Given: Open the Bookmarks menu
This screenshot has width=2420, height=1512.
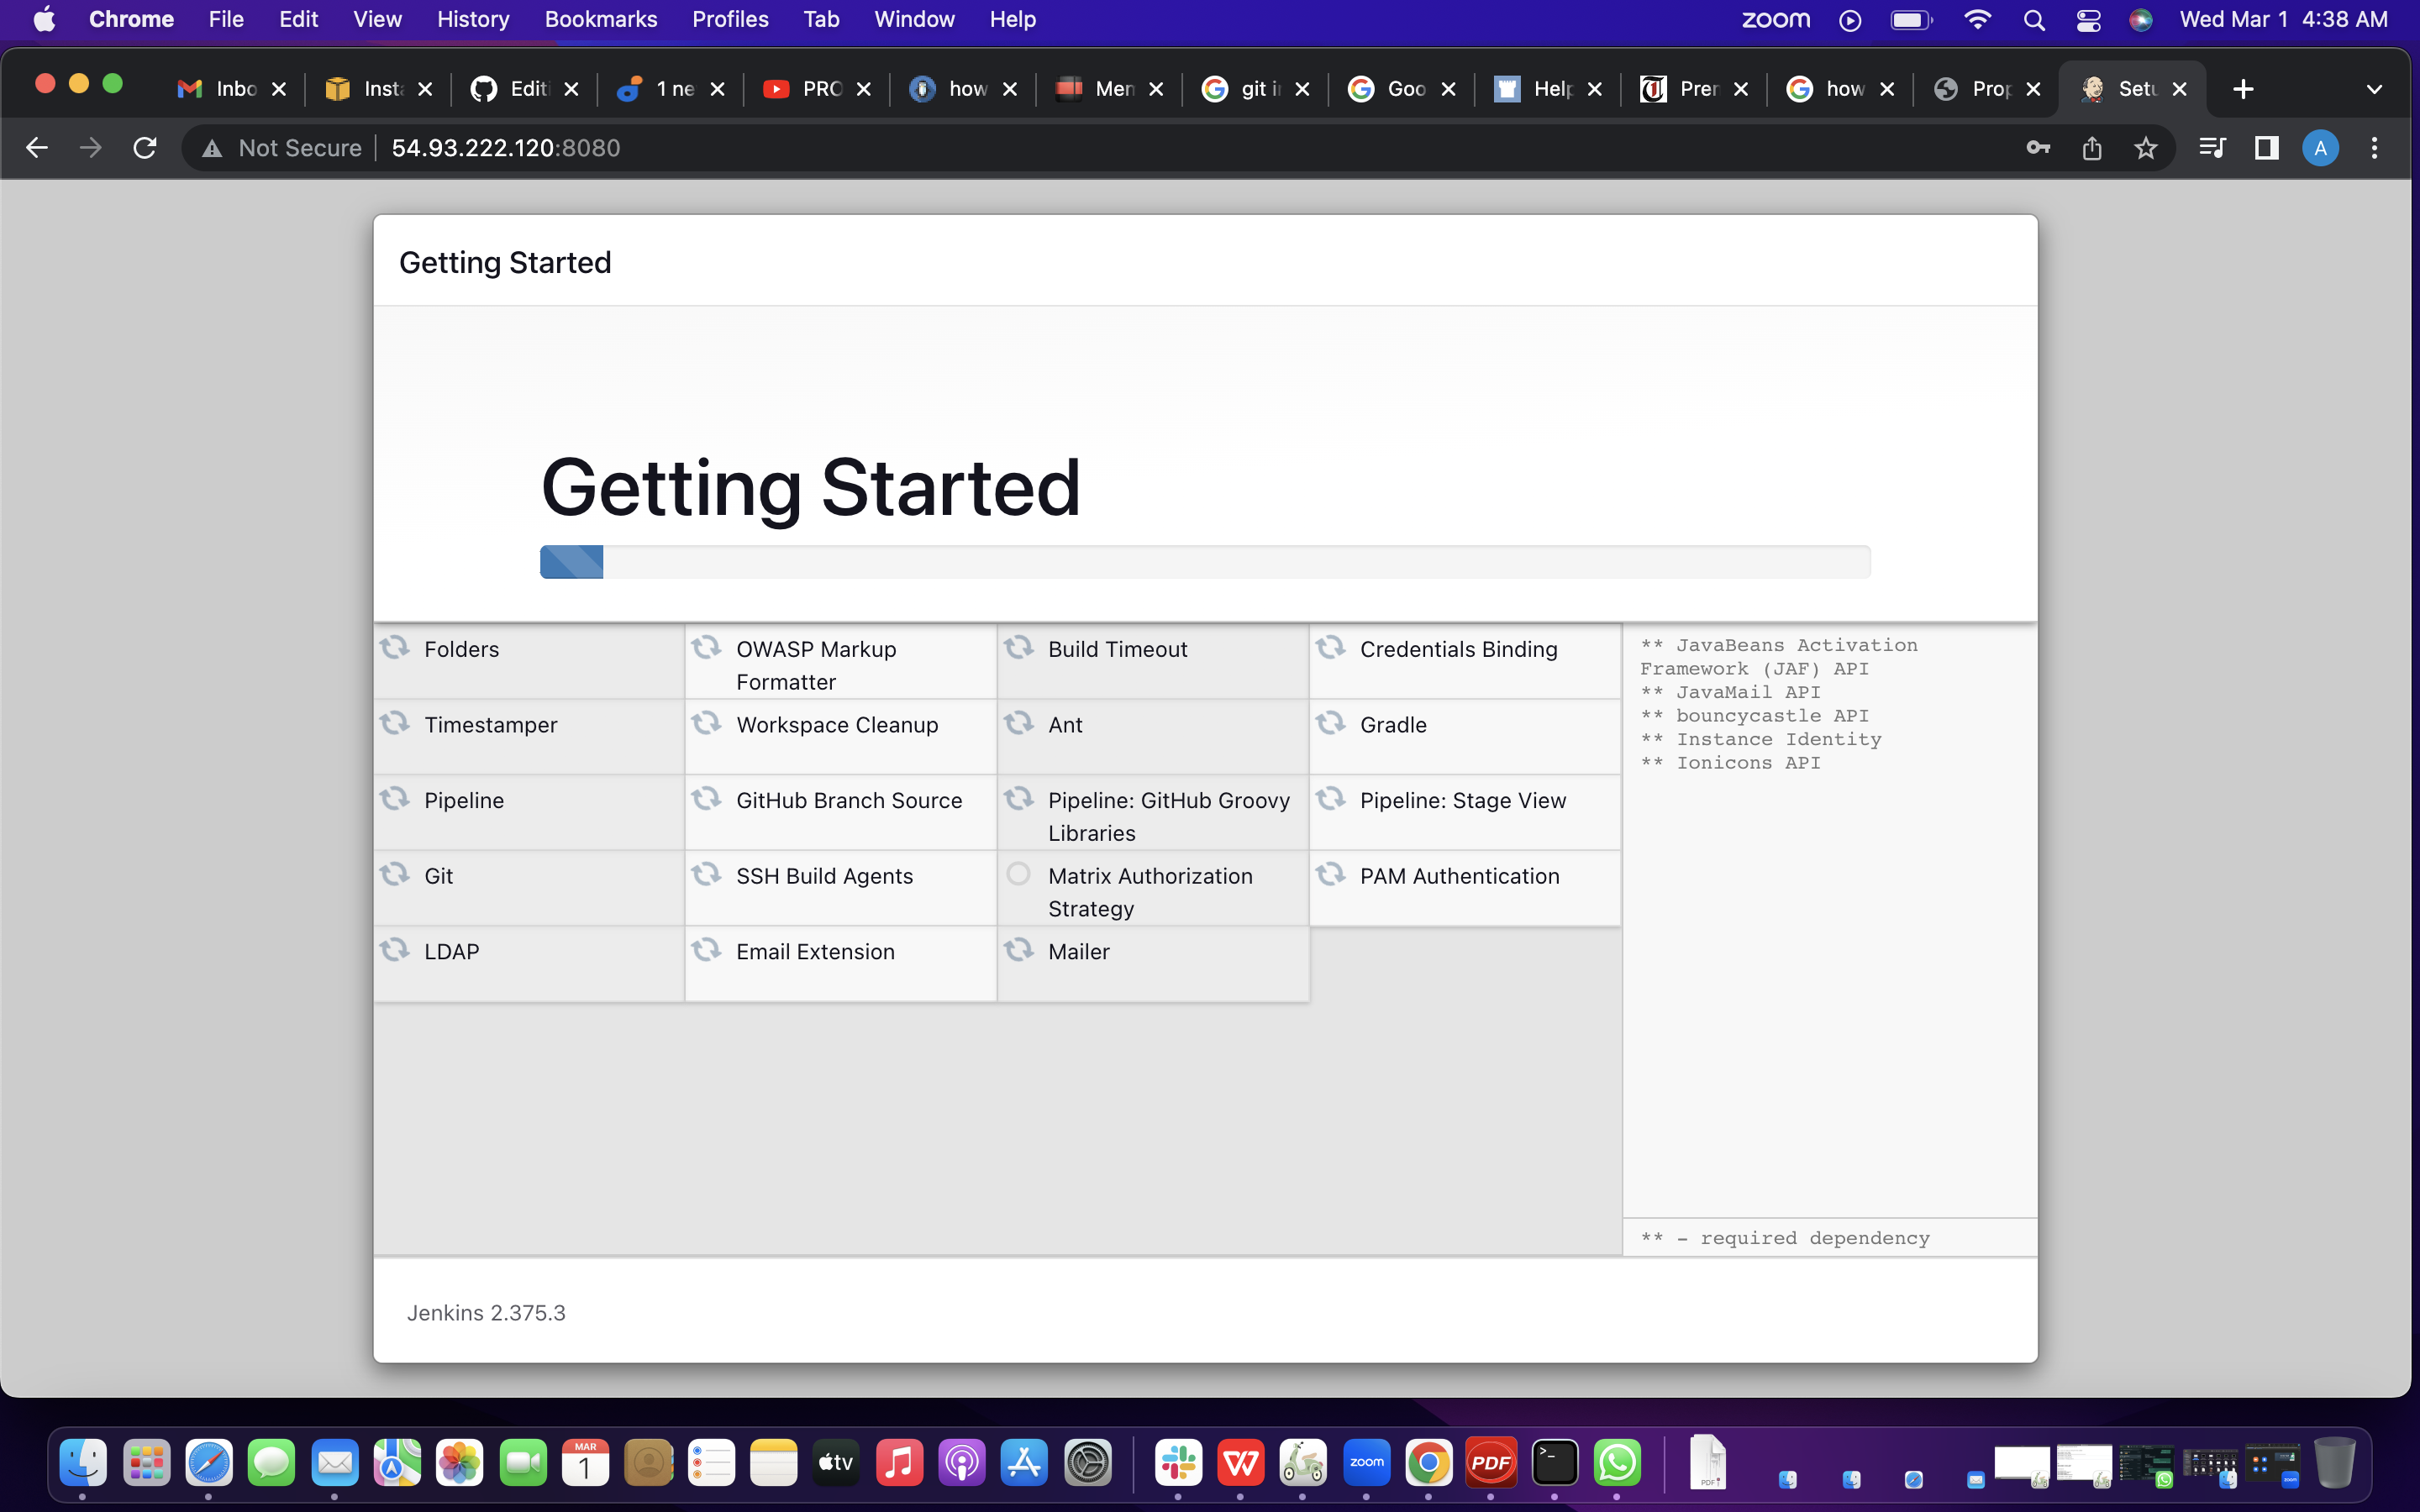Looking at the screenshot, I should pyautogui.click(x=601, y=20).
